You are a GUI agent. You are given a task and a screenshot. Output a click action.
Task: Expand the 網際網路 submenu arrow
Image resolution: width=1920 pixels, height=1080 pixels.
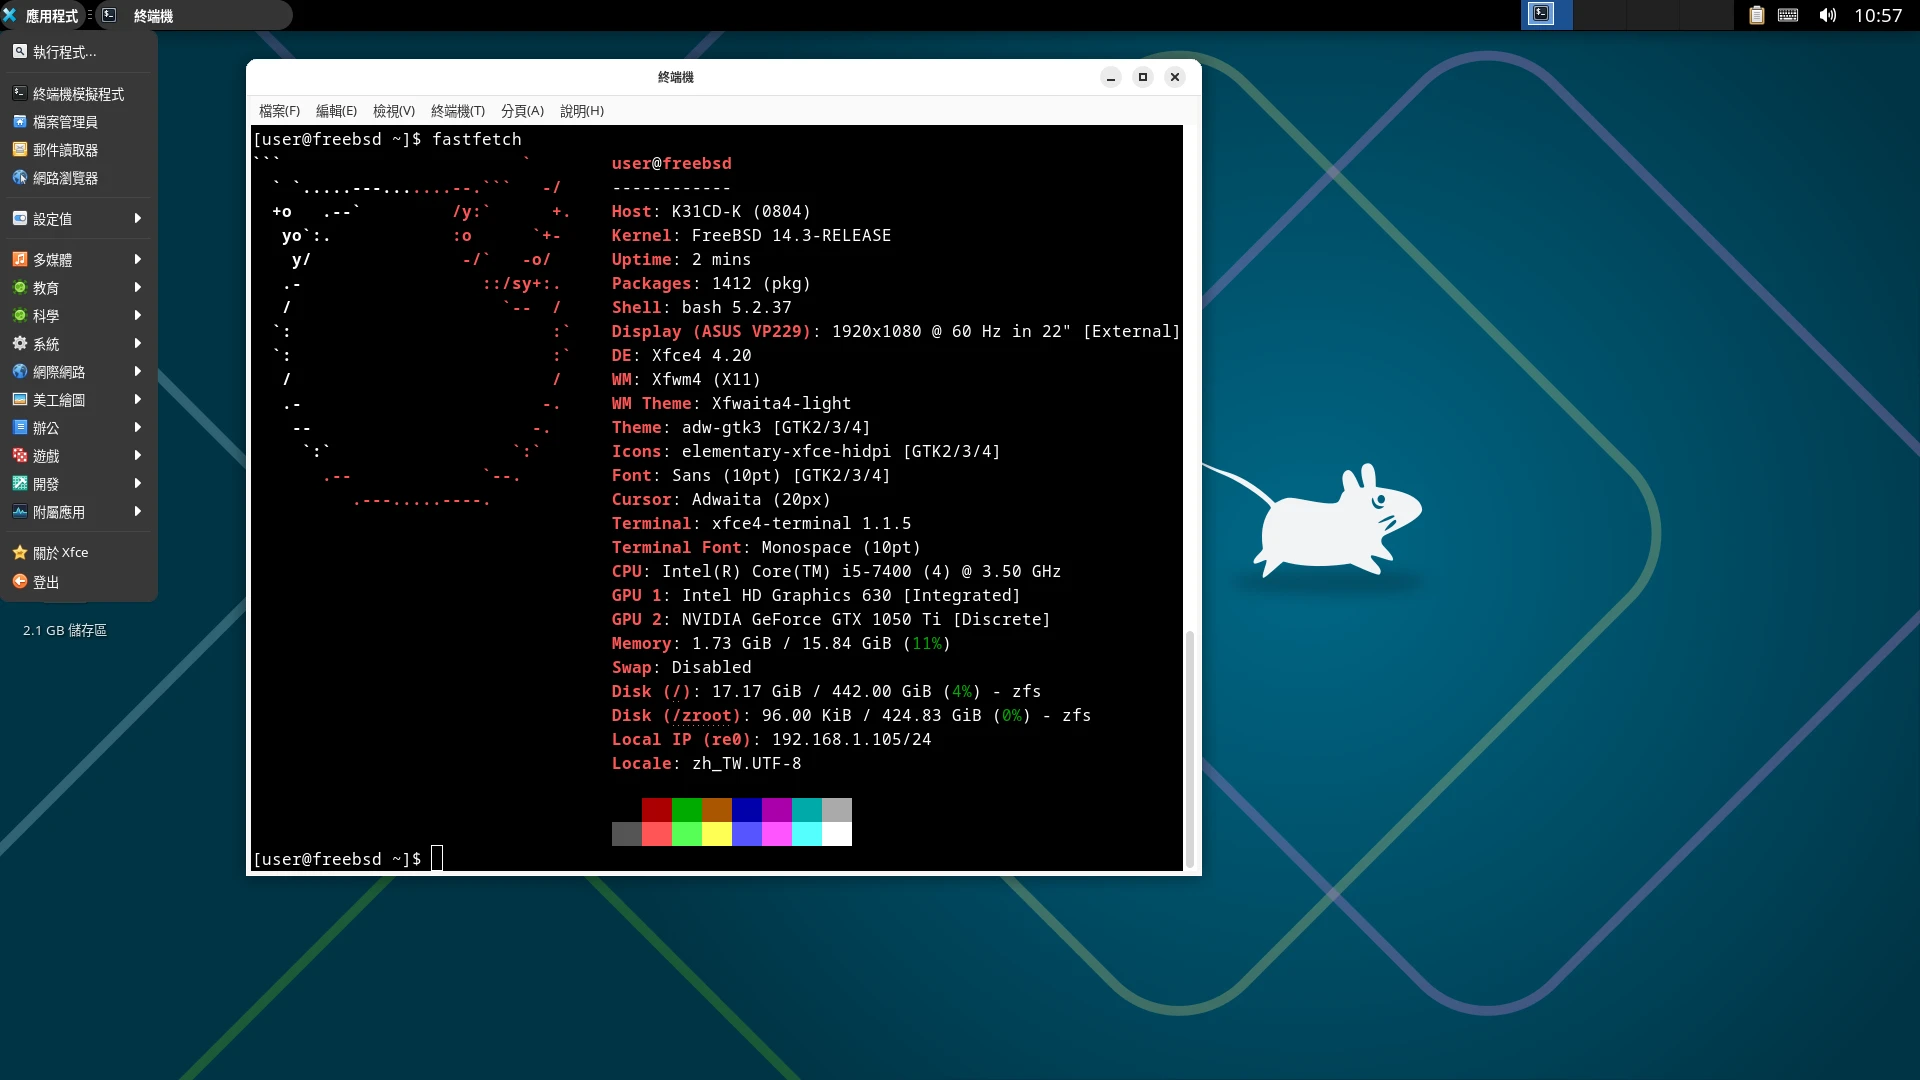click(x=138, y=372)
